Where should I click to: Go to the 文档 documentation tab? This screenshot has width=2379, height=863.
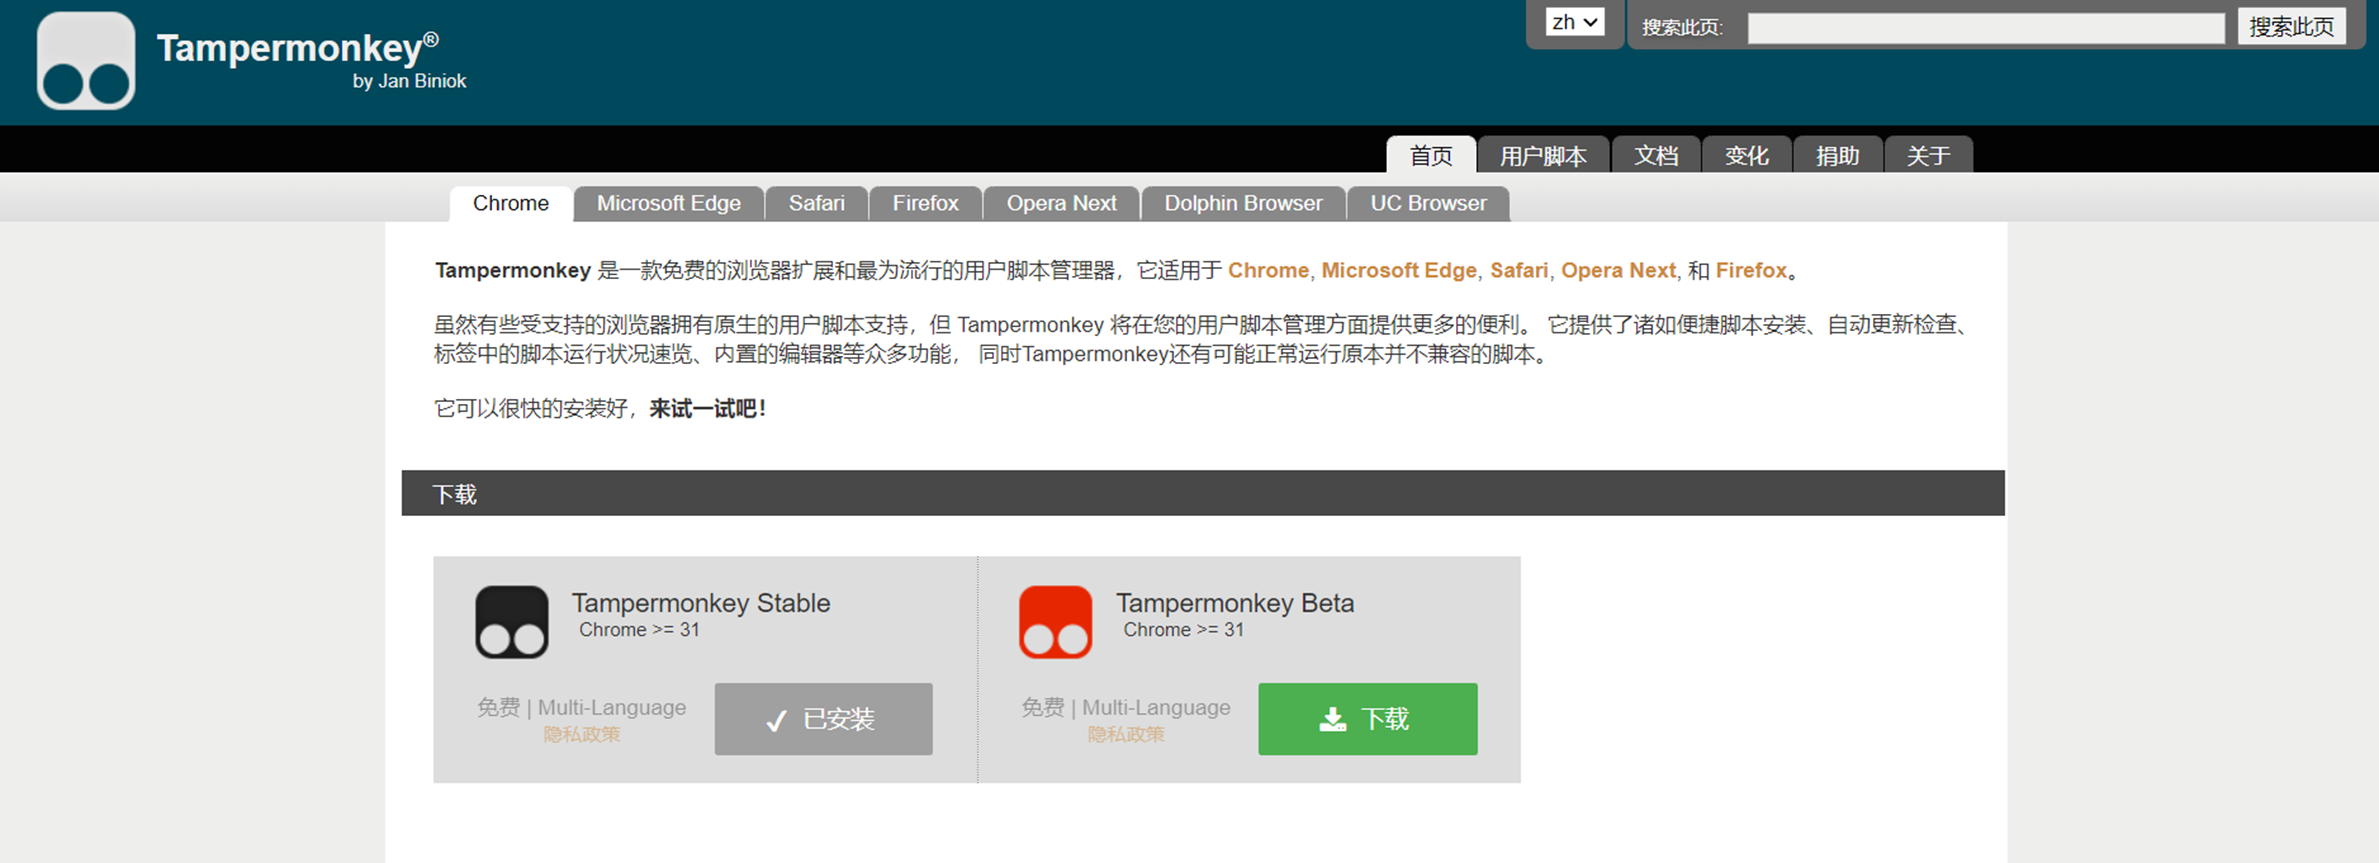click(1655, 156)
